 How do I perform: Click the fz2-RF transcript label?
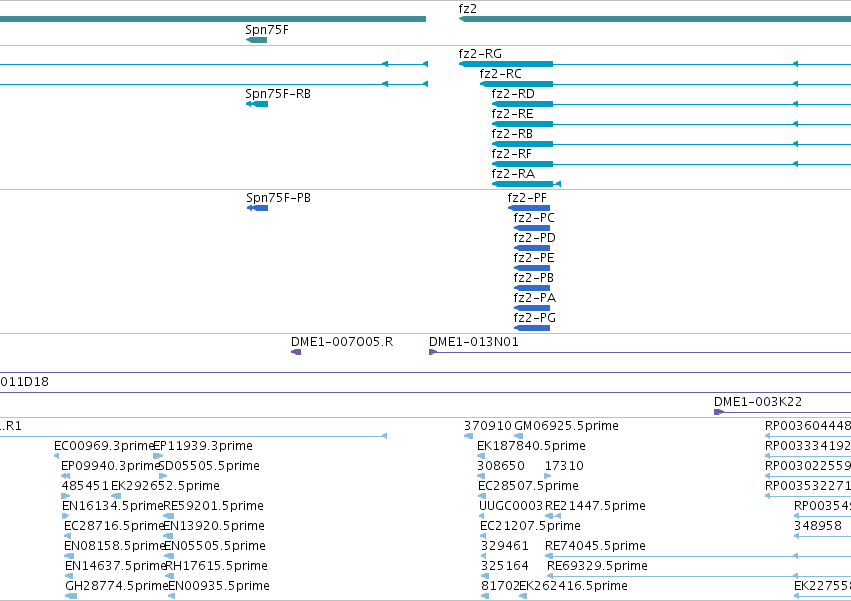coord(512,154)
